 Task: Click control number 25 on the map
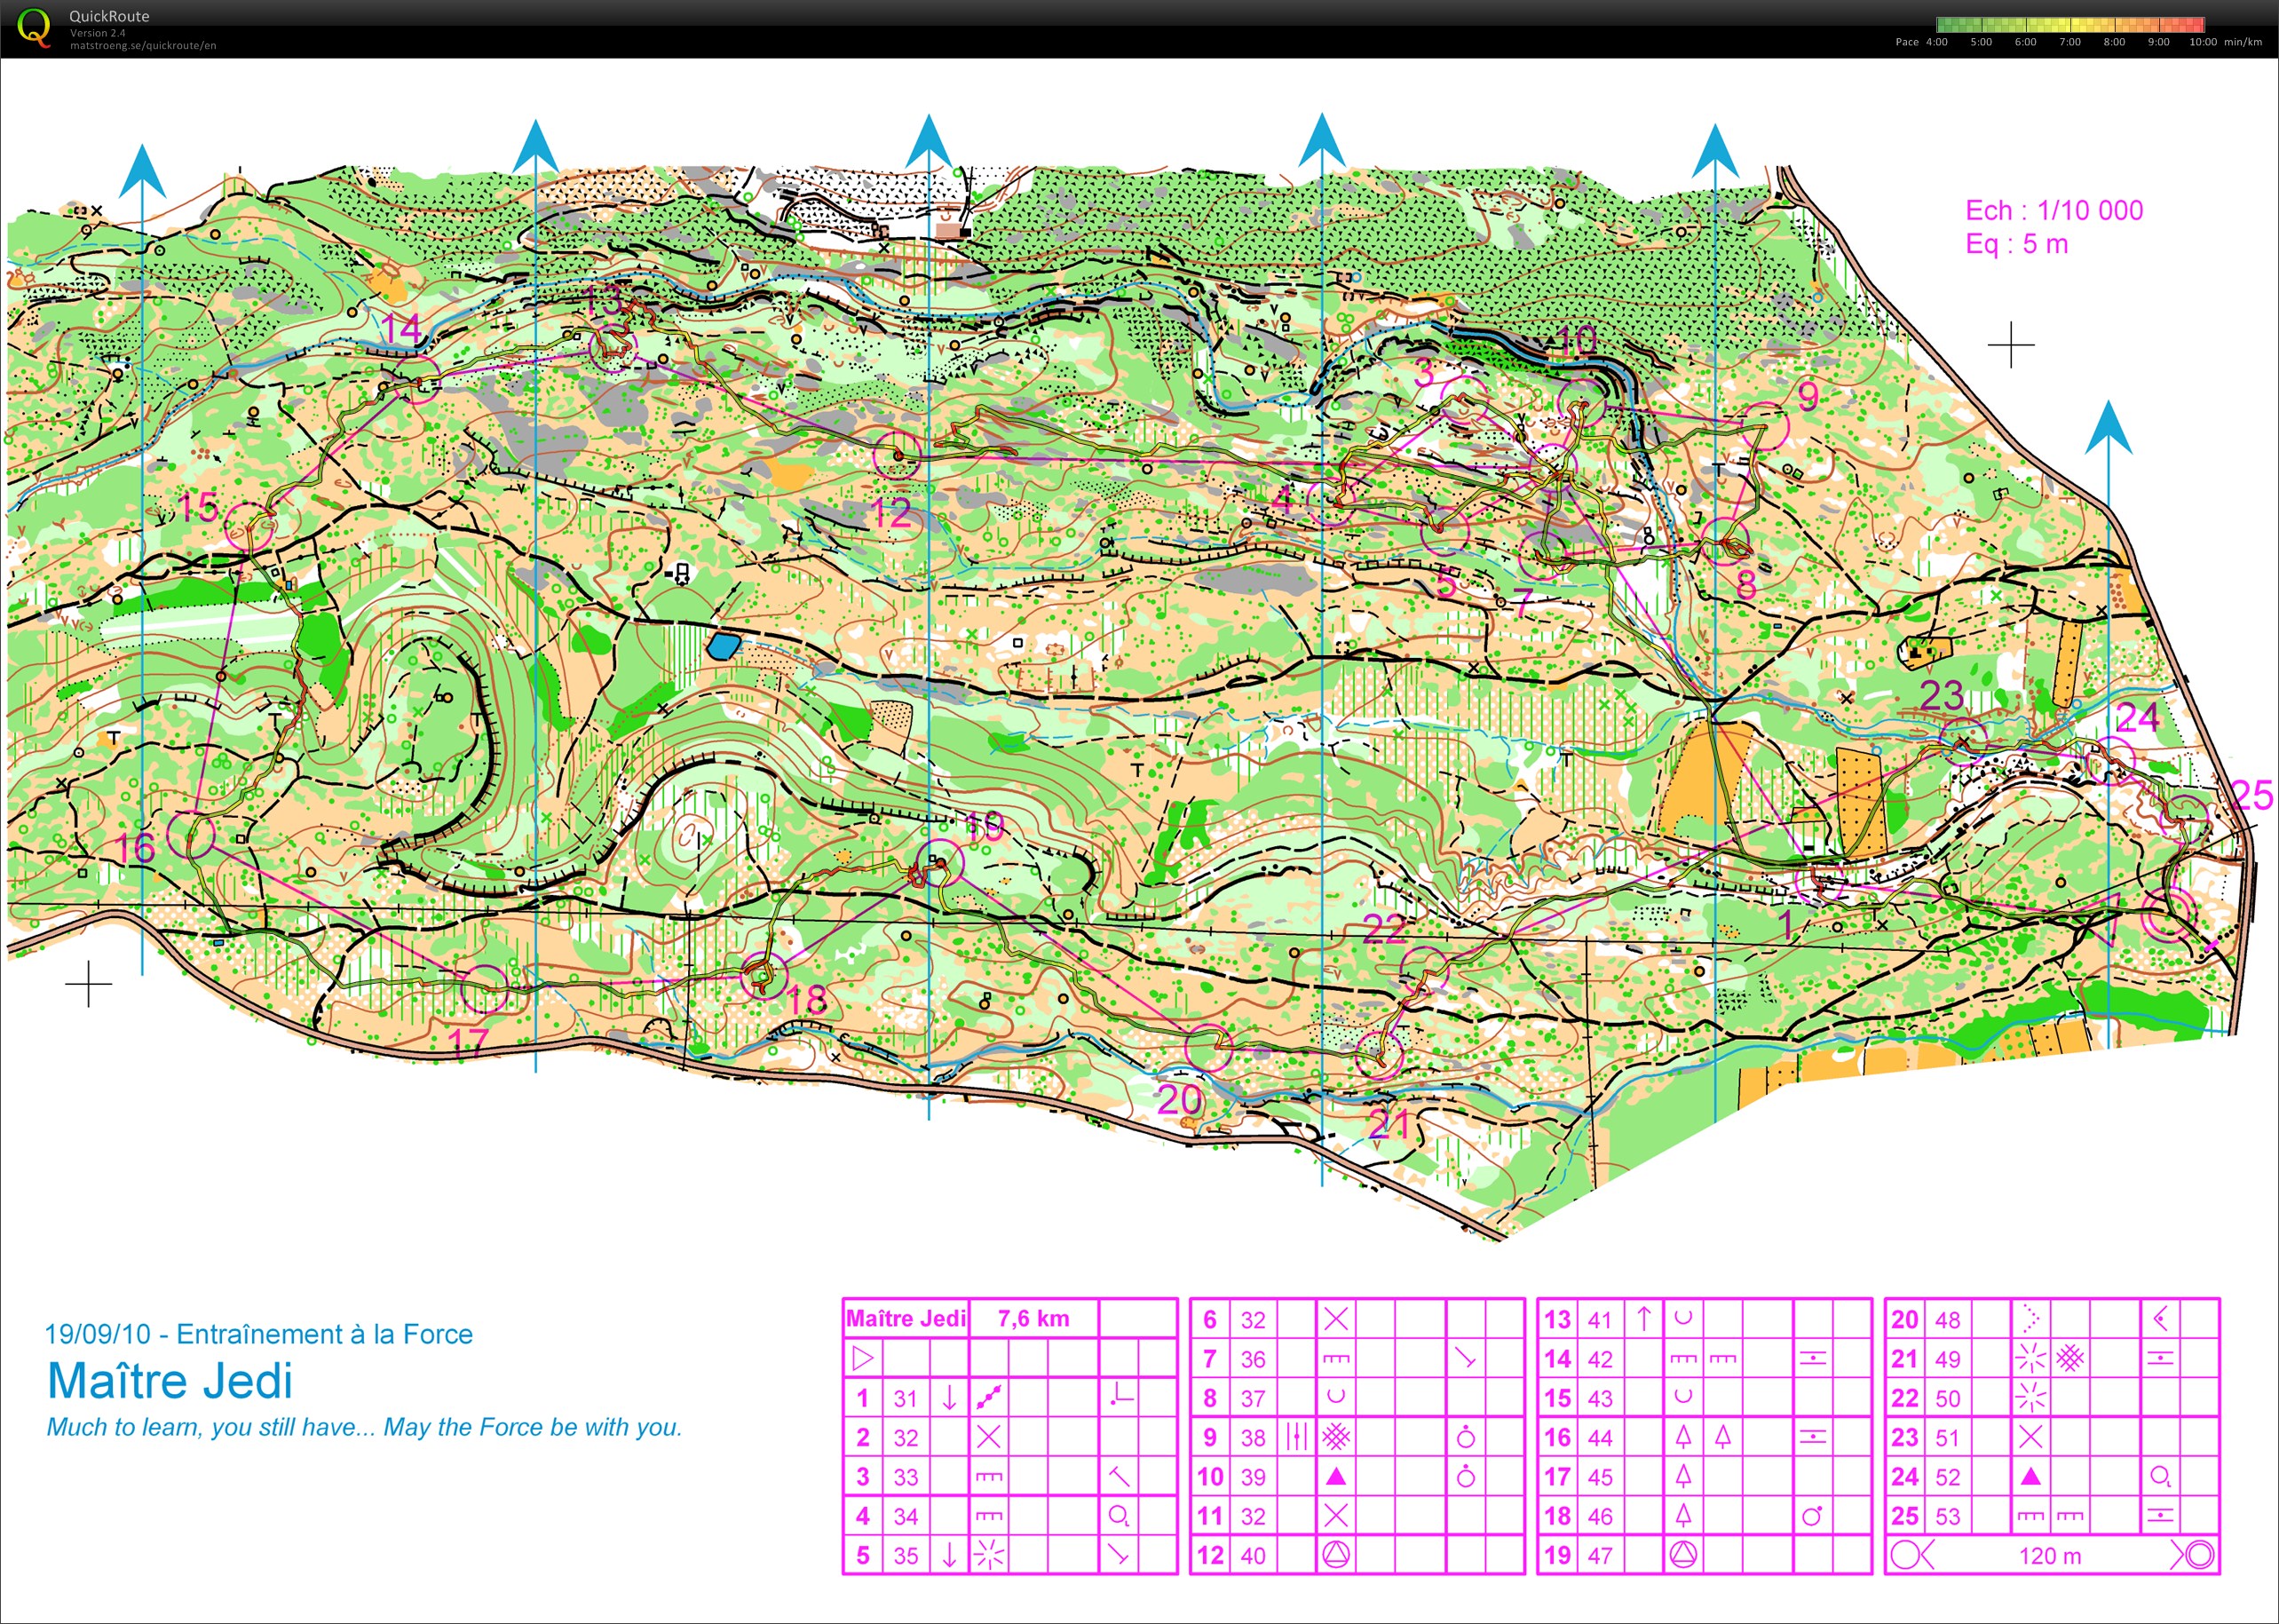(2252, 795)
